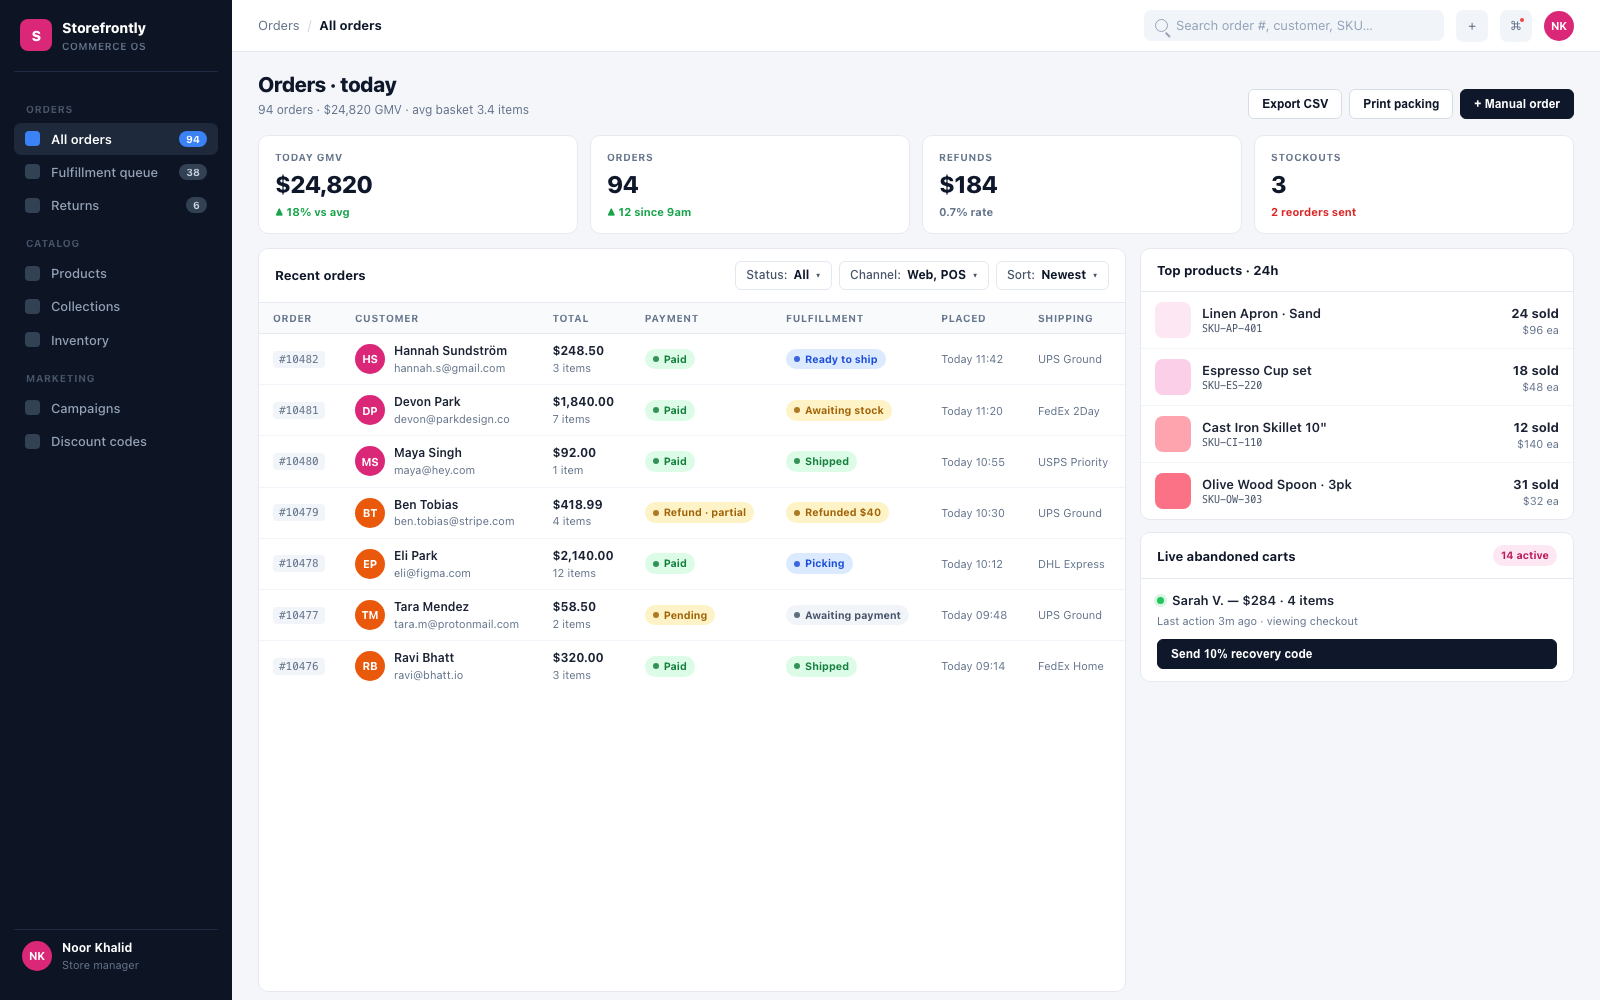1600x1000 pixels.
Task: Open Discount codes in sidebar
Action: point(116,441)
